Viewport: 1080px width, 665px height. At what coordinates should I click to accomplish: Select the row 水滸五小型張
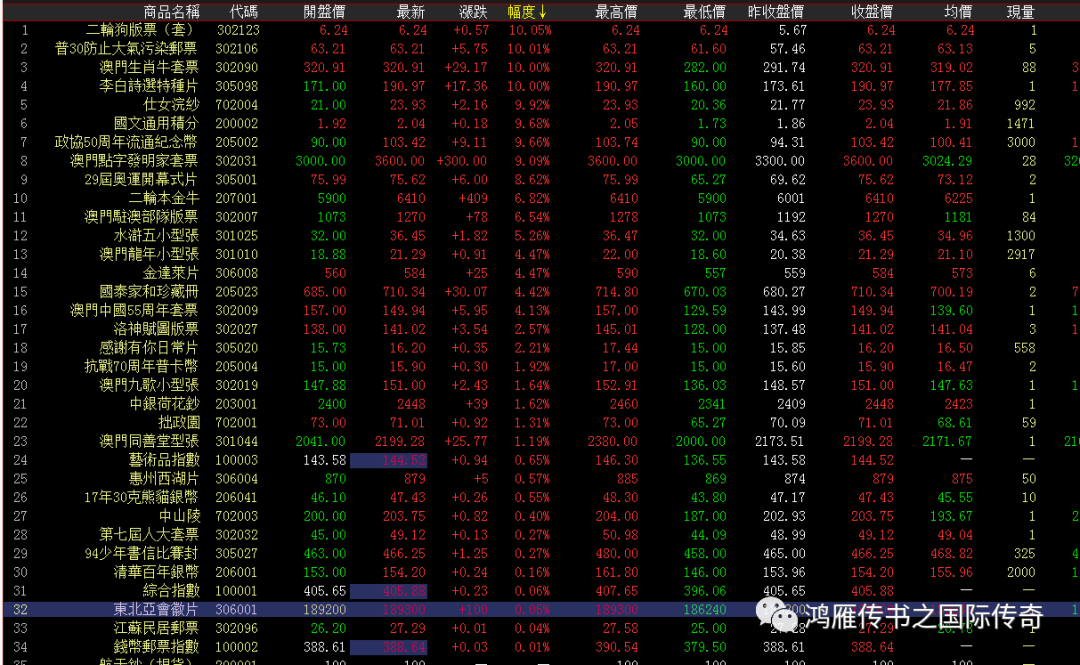pos(541,236)
